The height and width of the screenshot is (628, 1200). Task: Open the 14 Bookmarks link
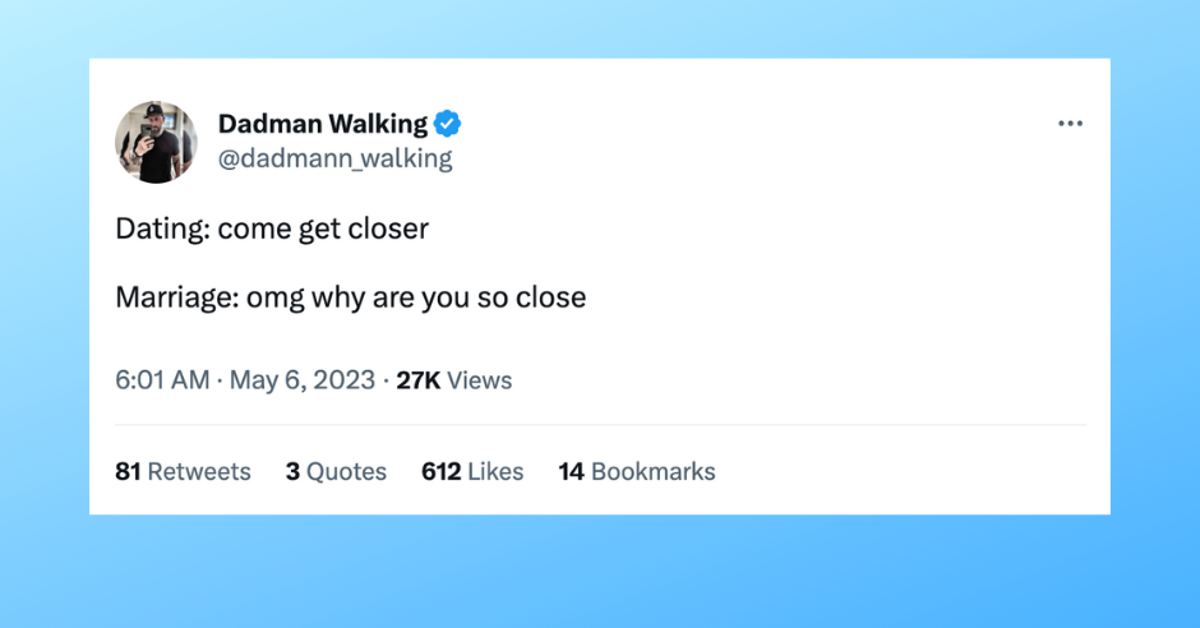coord(637,471)
